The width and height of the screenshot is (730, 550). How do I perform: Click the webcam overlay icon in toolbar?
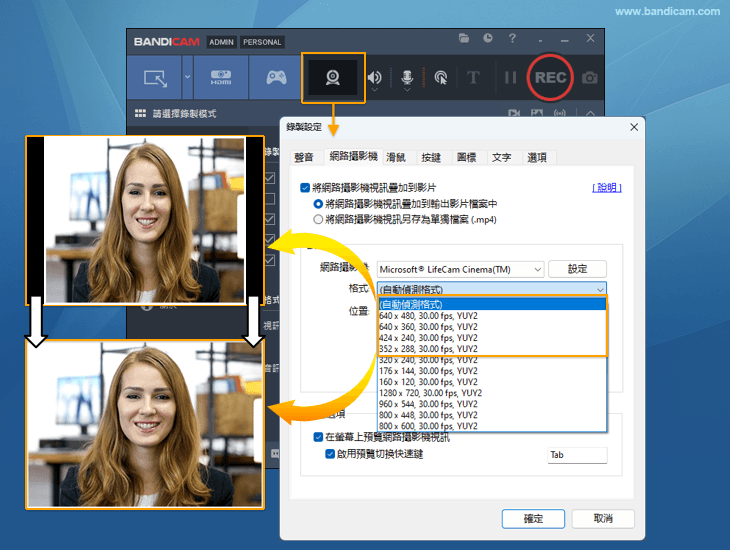click(332, 78)
